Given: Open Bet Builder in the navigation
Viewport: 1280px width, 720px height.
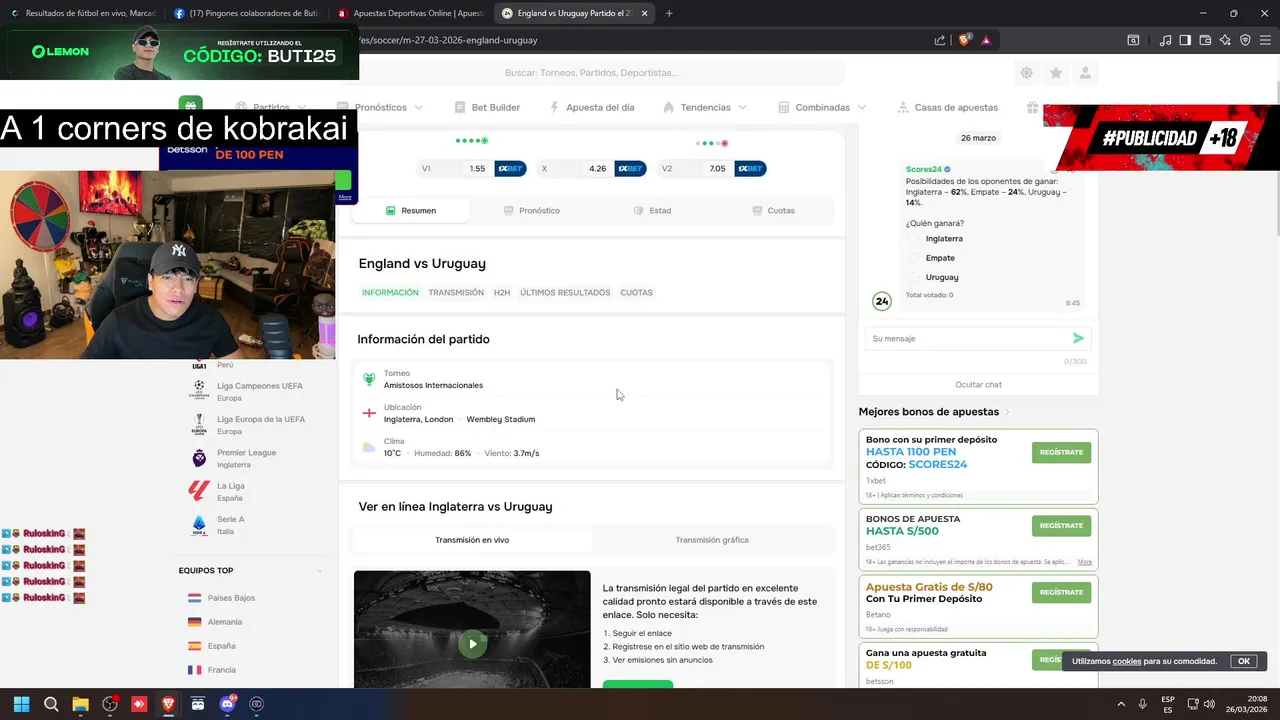Looking at the screenshot, I should coord(487,107).
